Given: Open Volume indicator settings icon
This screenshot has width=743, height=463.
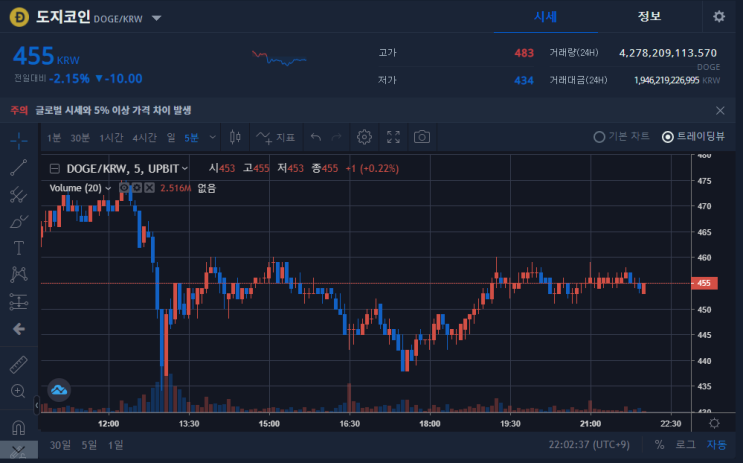Looking at the screenshot, I should pos(137,188).
